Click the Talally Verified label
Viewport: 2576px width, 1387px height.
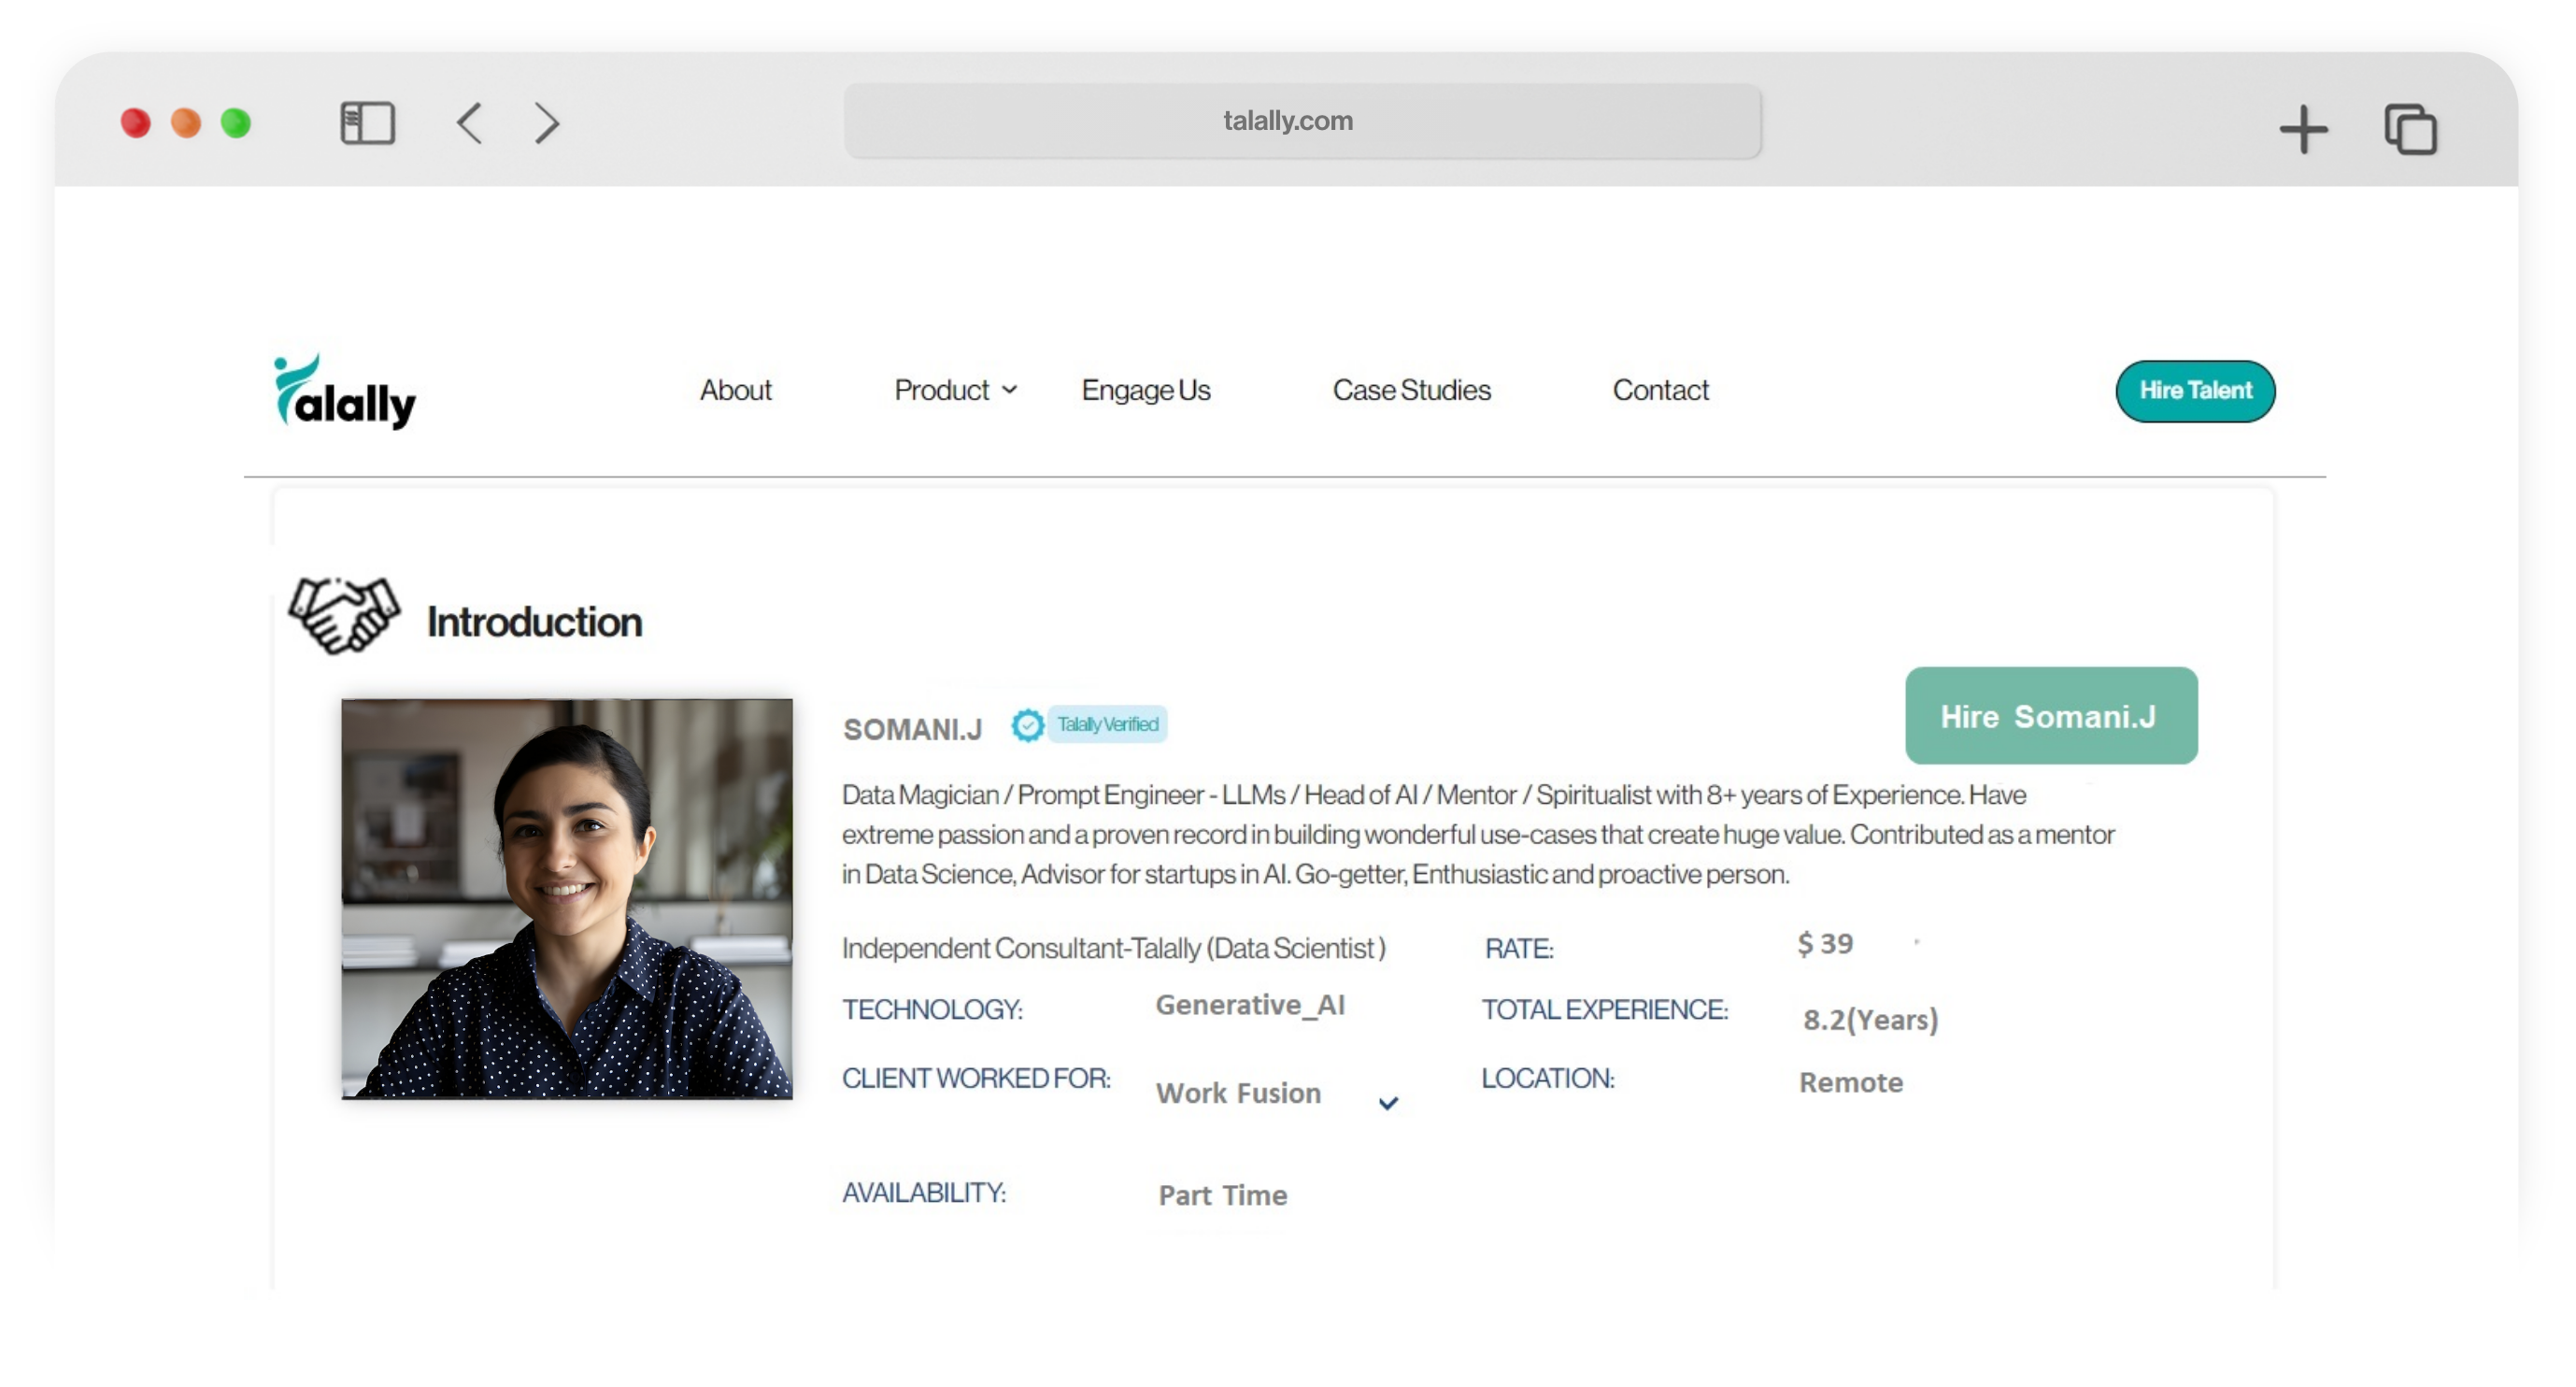coord(1107,724)
